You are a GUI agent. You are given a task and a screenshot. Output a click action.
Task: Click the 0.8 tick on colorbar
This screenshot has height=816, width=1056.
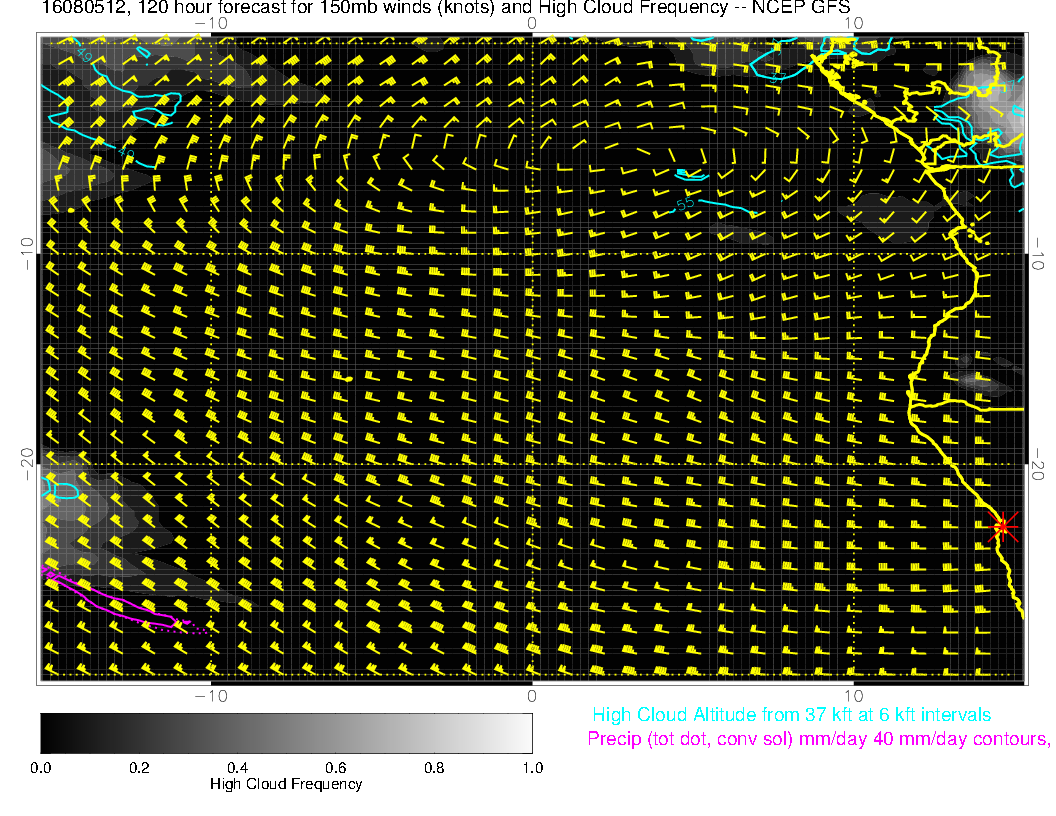tap(433, 767)
